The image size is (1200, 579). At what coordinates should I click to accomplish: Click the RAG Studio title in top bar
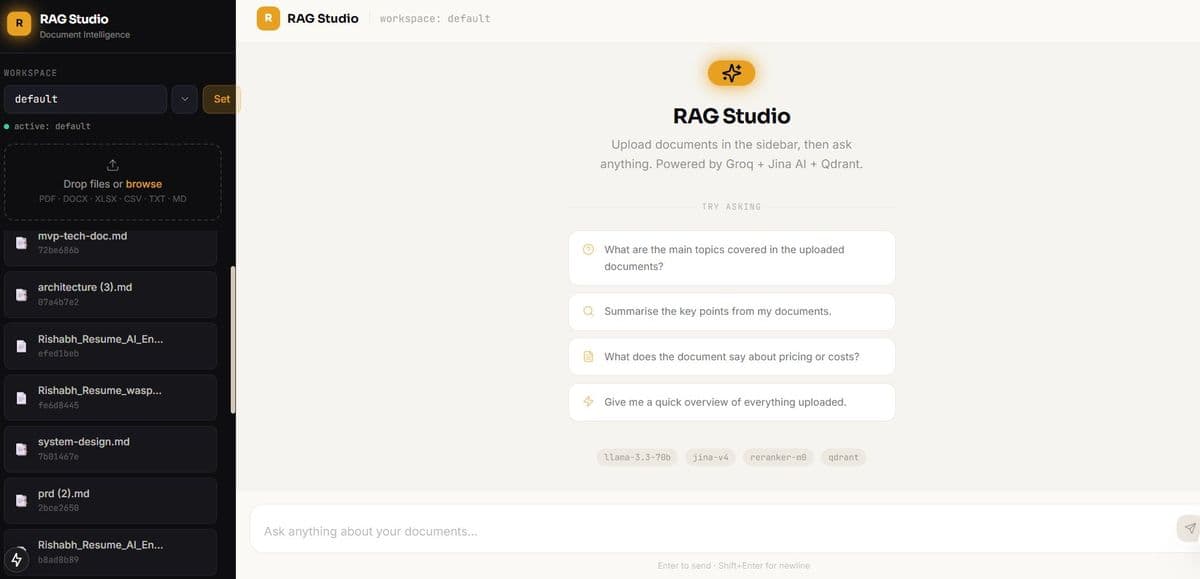(320, 17)
